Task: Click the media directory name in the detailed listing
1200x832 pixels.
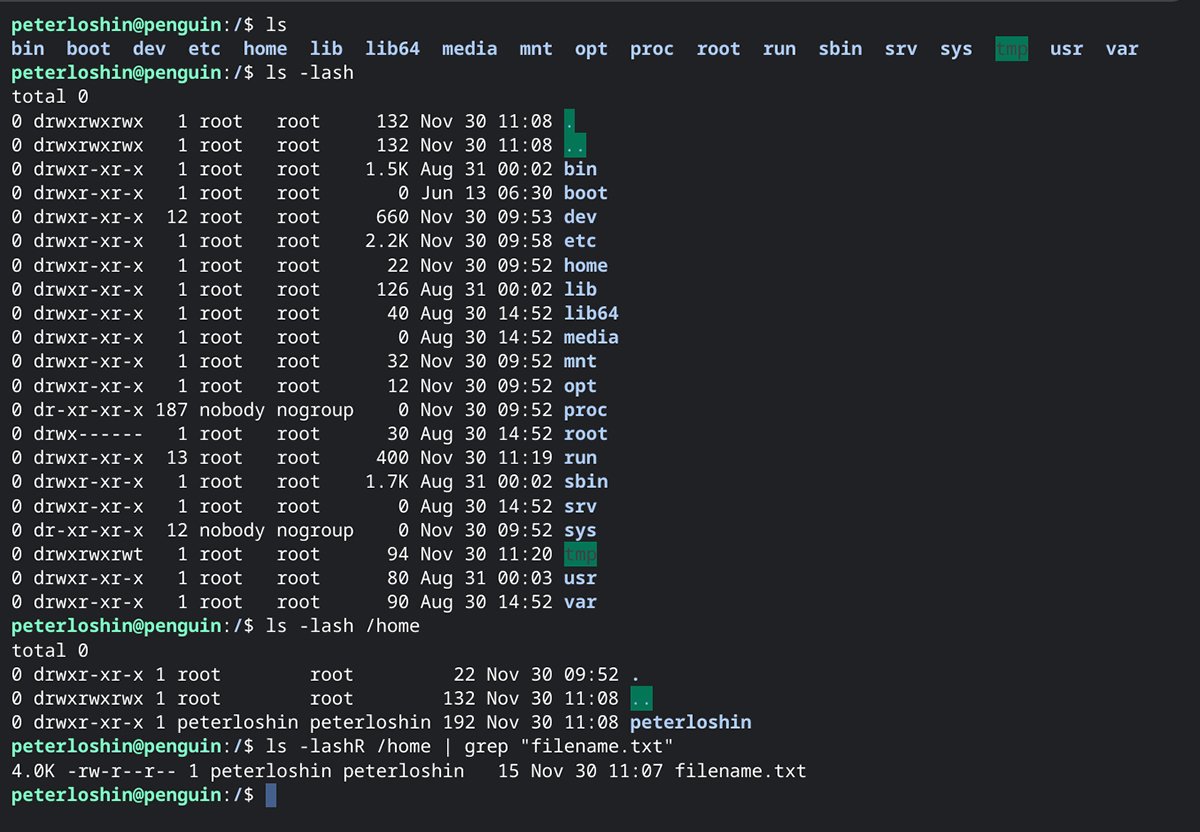Action: (x=590, y=337)
